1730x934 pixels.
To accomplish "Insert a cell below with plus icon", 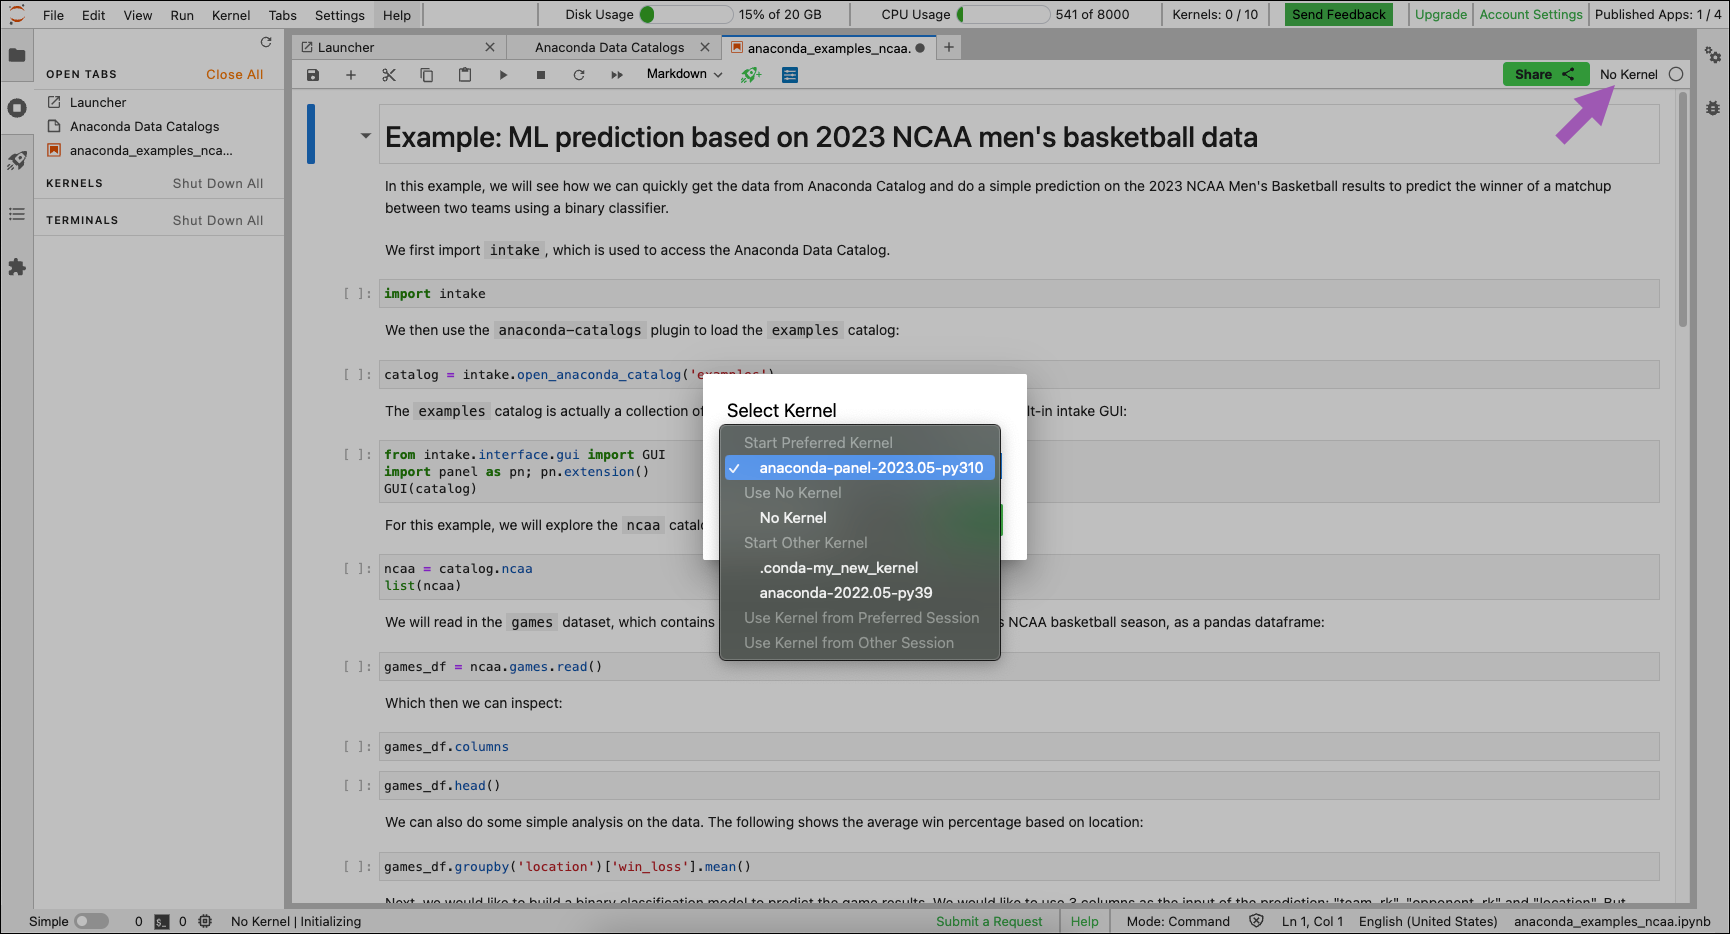I will pyautogui.click(x=351, y=75).
